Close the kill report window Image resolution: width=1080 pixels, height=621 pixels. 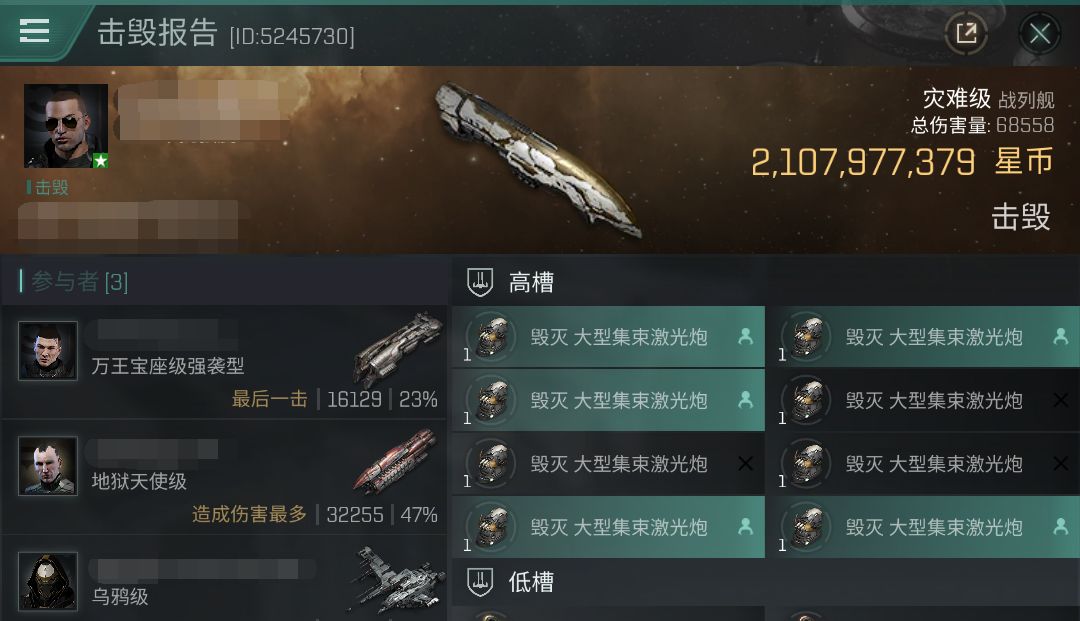pyautogui.click(x=1039, y=32)
